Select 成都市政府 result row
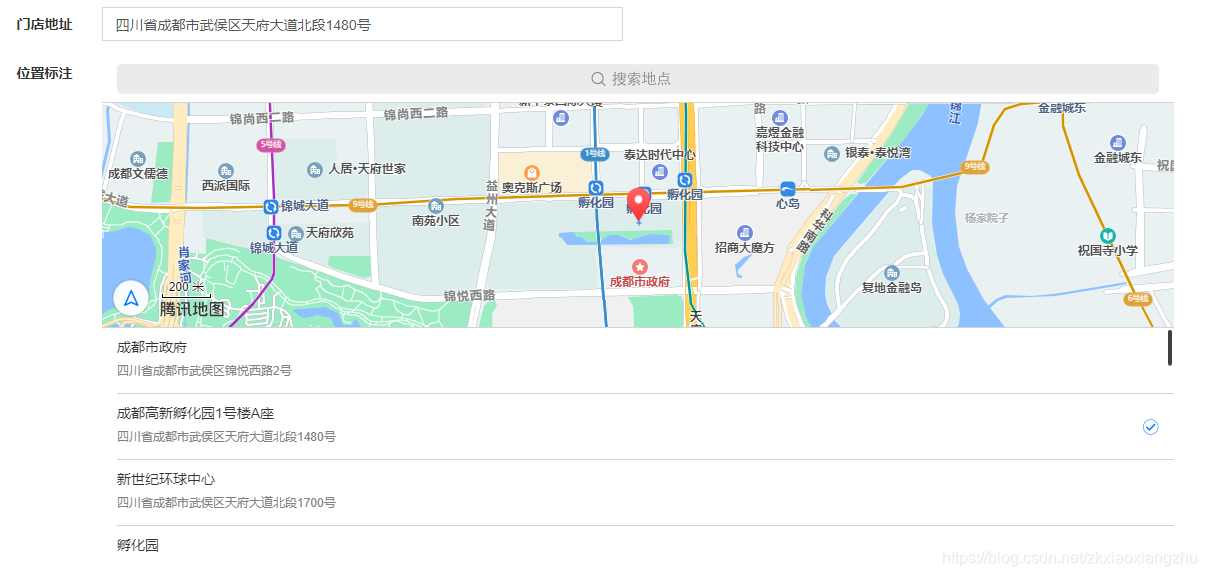This screenshot has width=1206, height=576. [638, 360]
